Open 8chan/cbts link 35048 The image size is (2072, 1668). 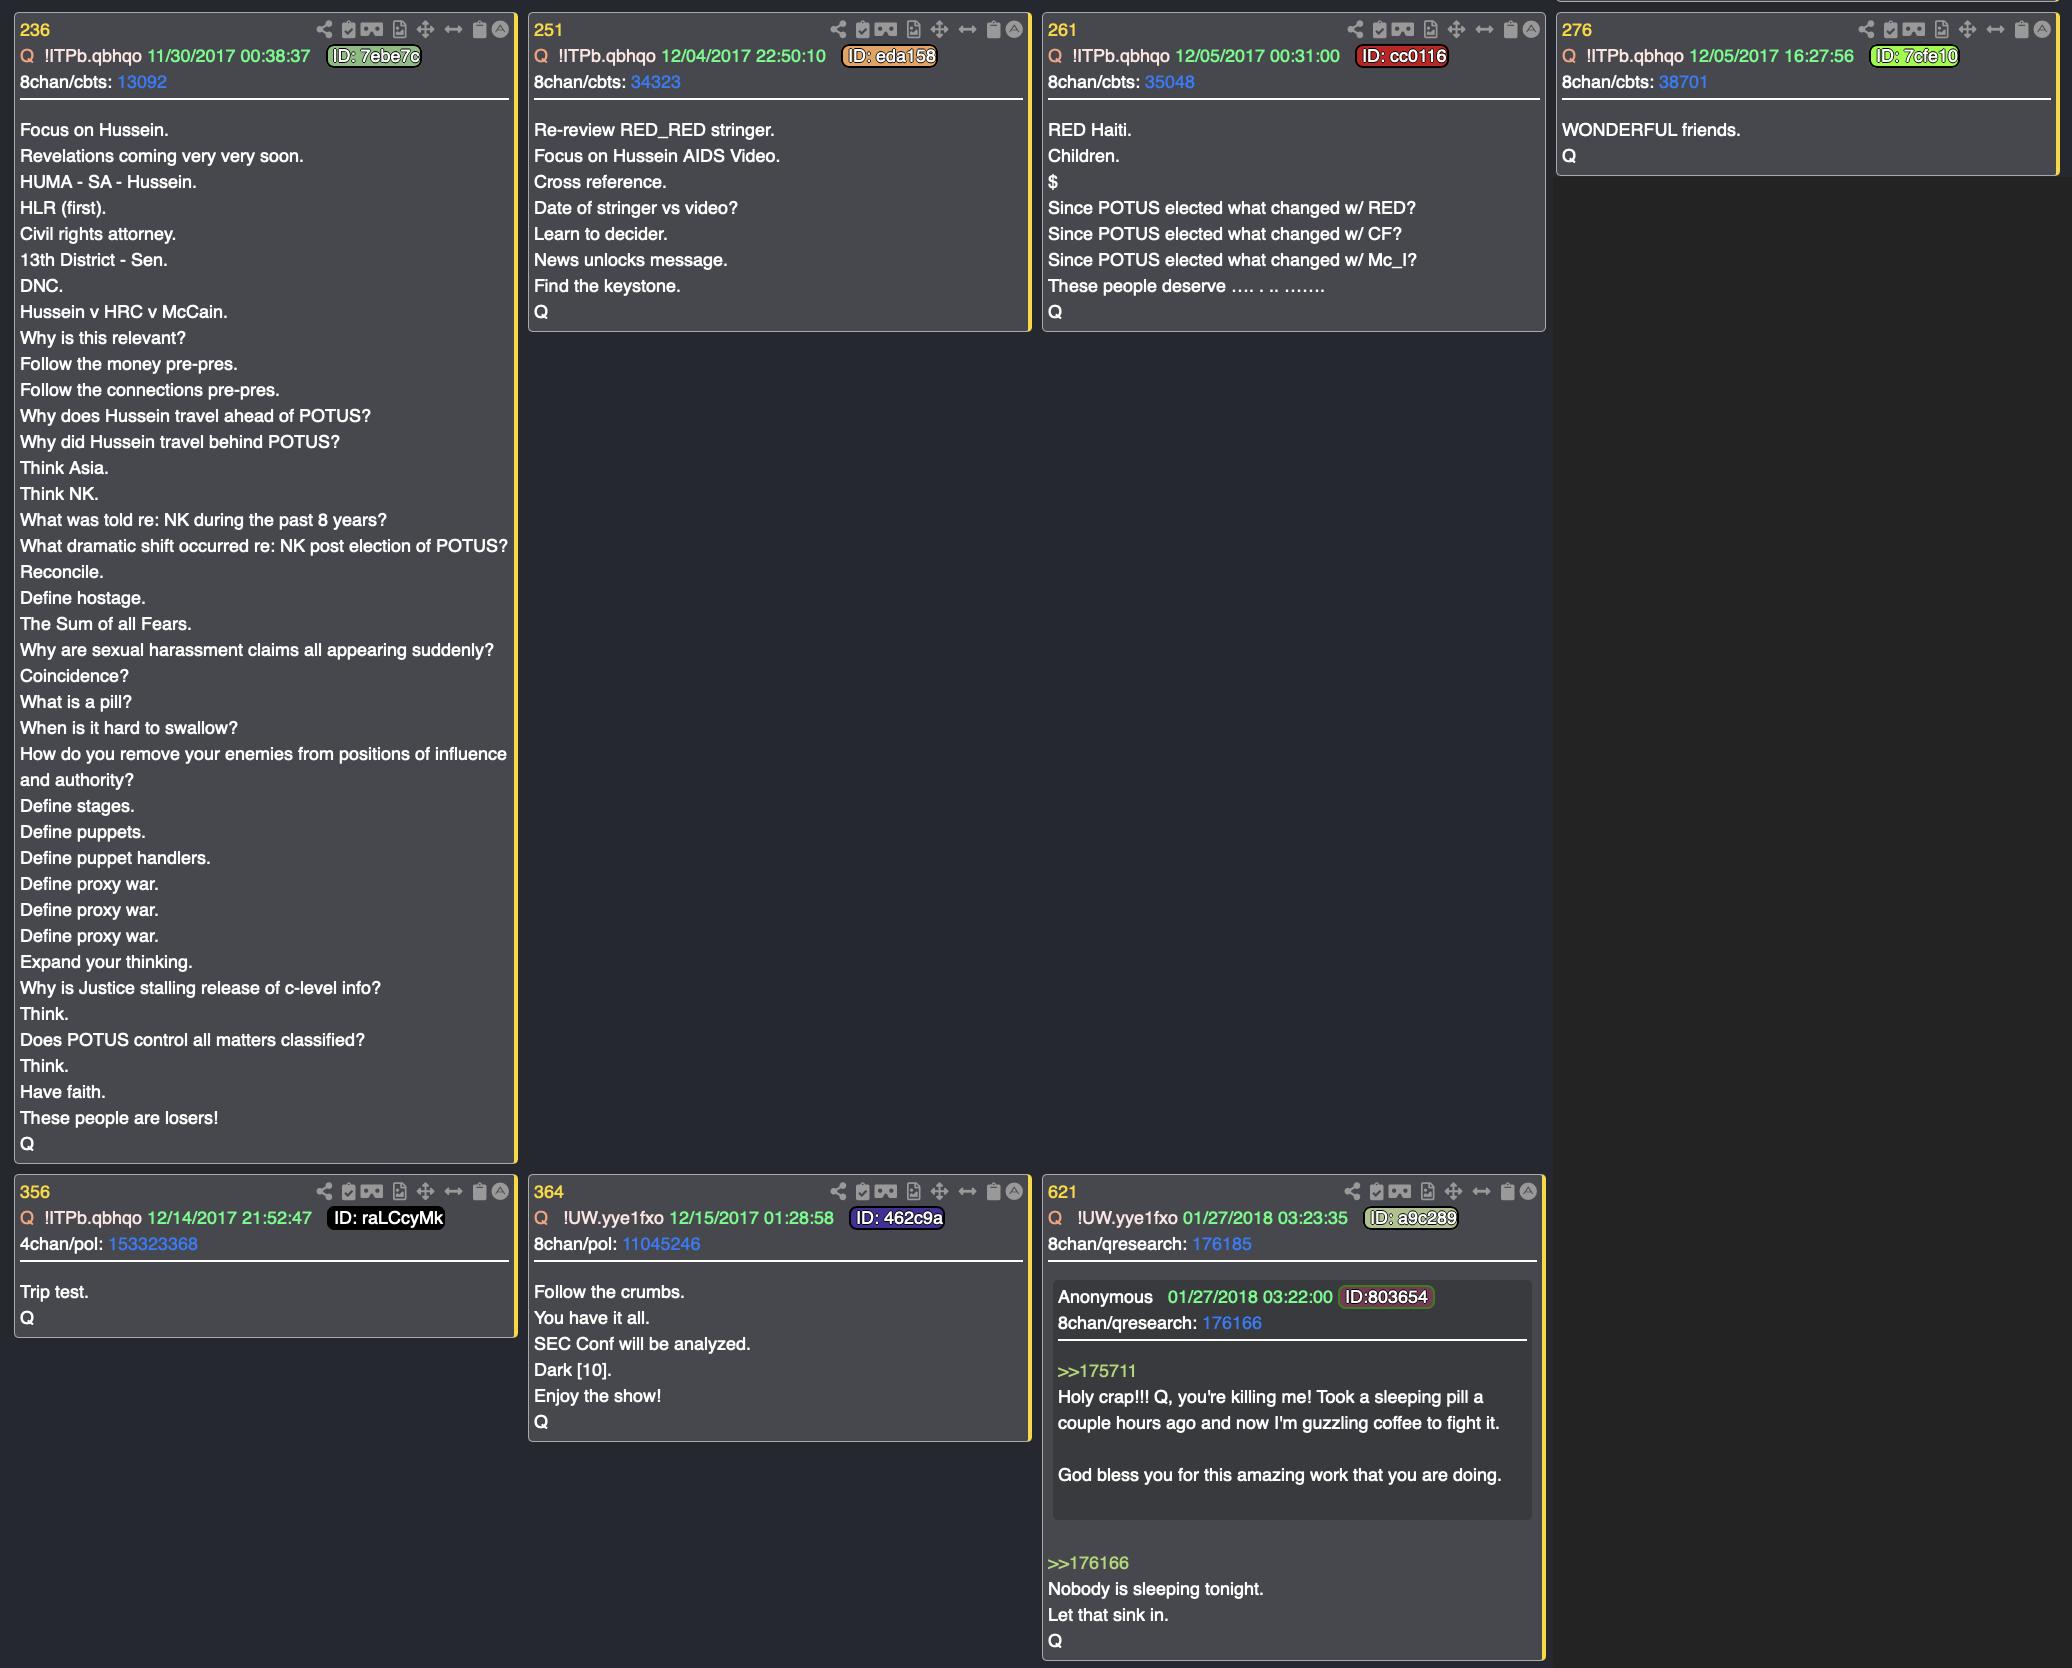point(1169,82)
